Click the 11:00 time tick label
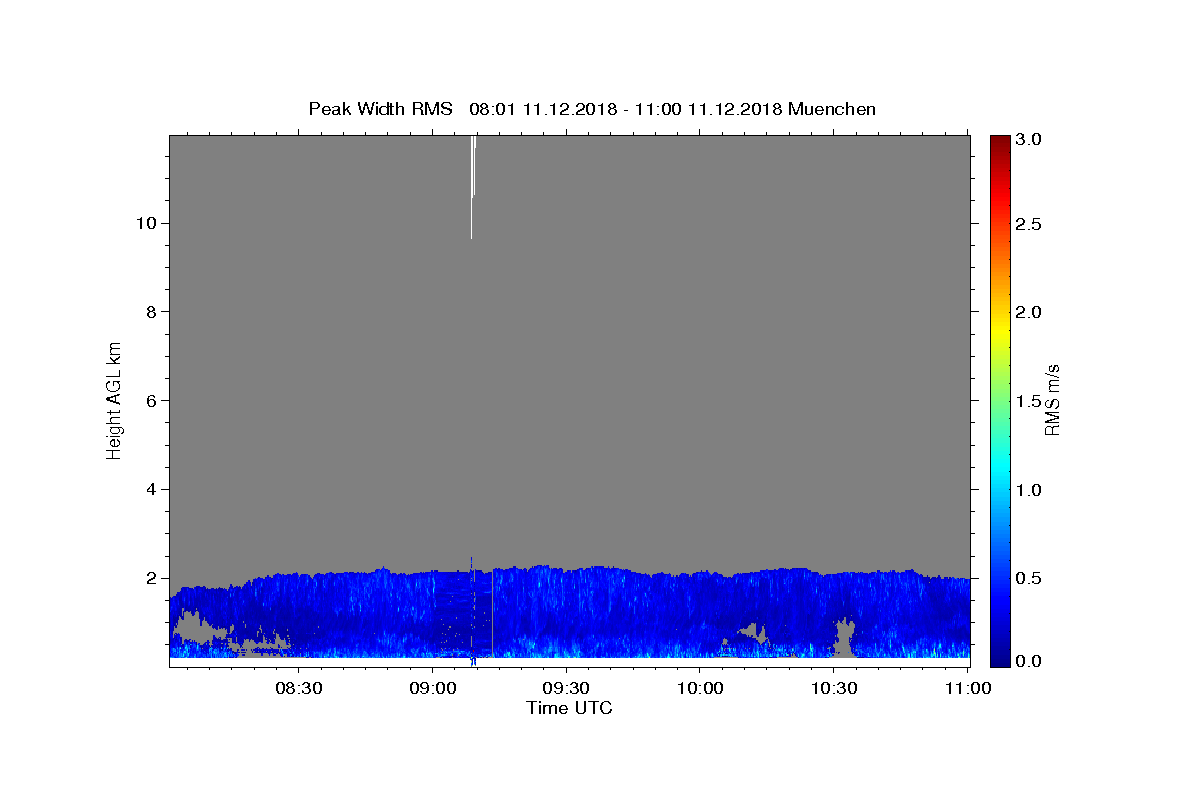This screenshot has width=1200, height=800. point(967,688)
